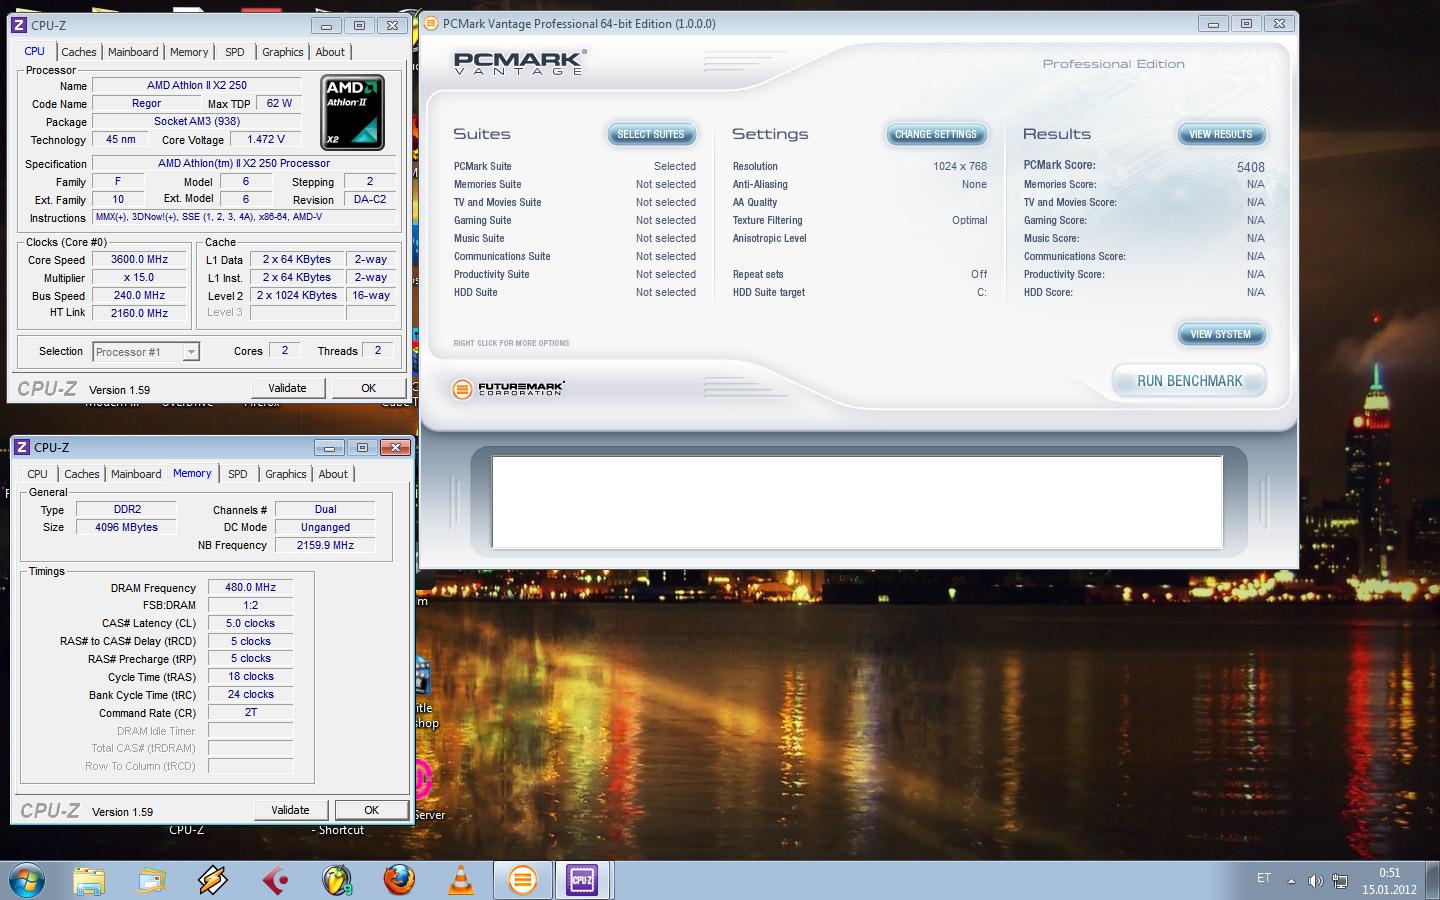Select CPU tab in Memory CPU-Z window
1440x900 pixels.
pyautogui.click(x=38, y=474)
